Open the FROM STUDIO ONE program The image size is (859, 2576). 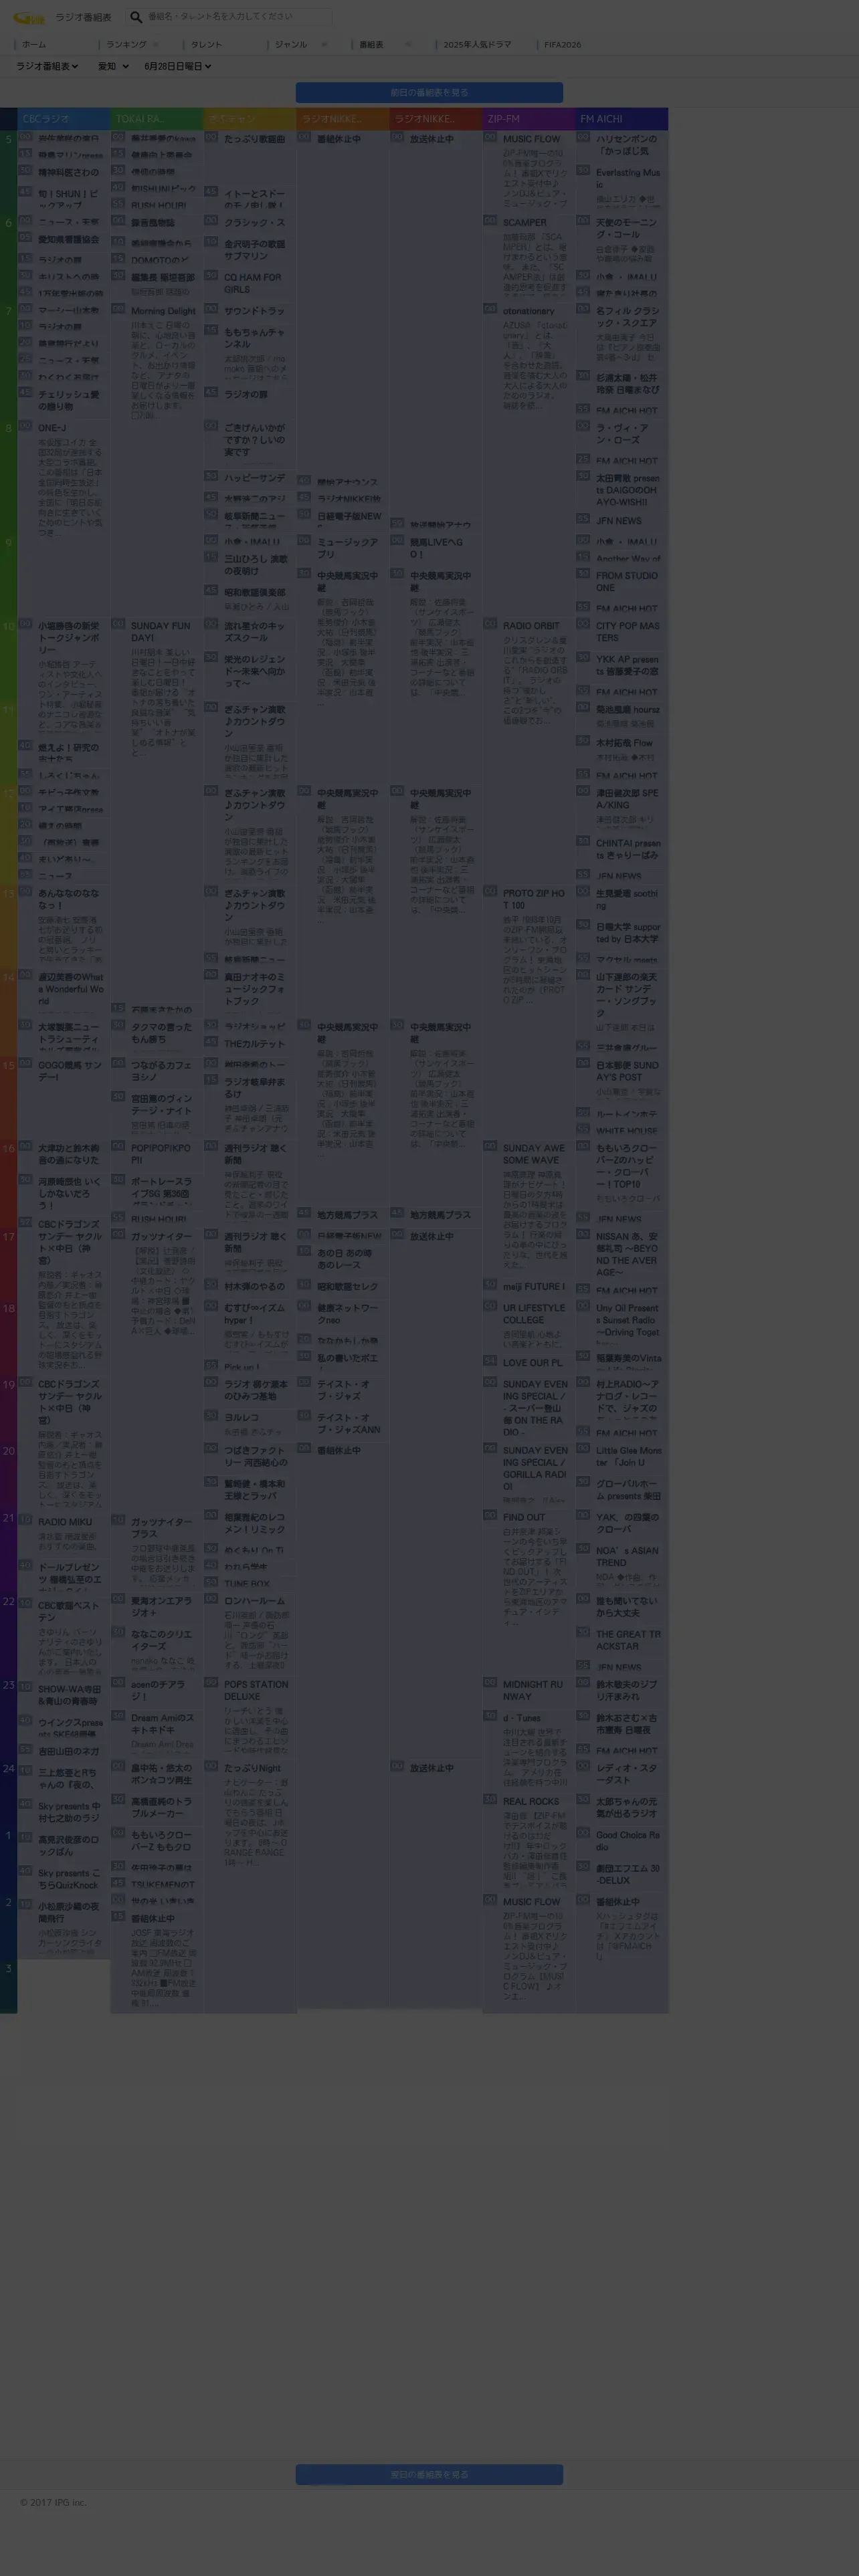click(627, 582)
